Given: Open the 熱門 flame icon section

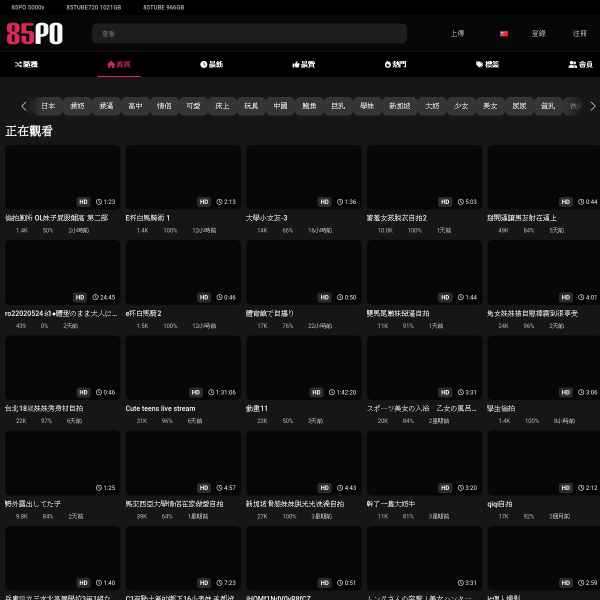Looking at the screenshot, I should (389, 64).
